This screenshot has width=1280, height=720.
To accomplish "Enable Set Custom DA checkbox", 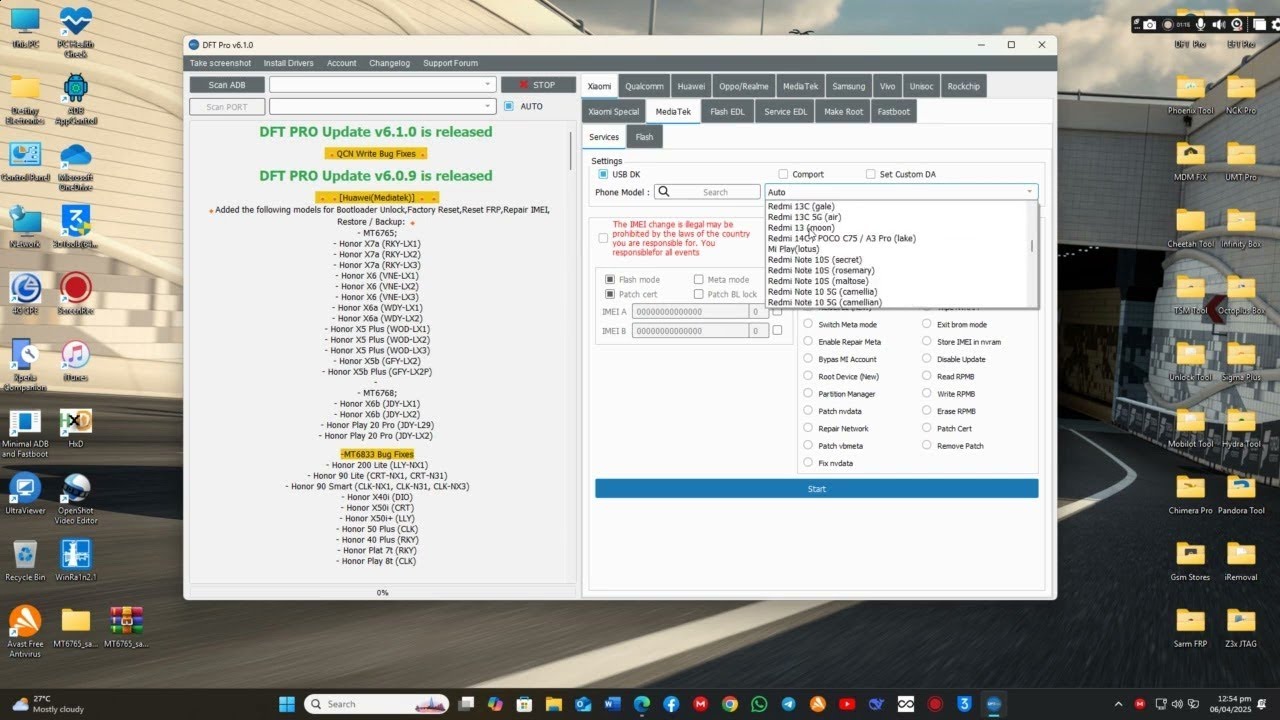I will [871, 174].
